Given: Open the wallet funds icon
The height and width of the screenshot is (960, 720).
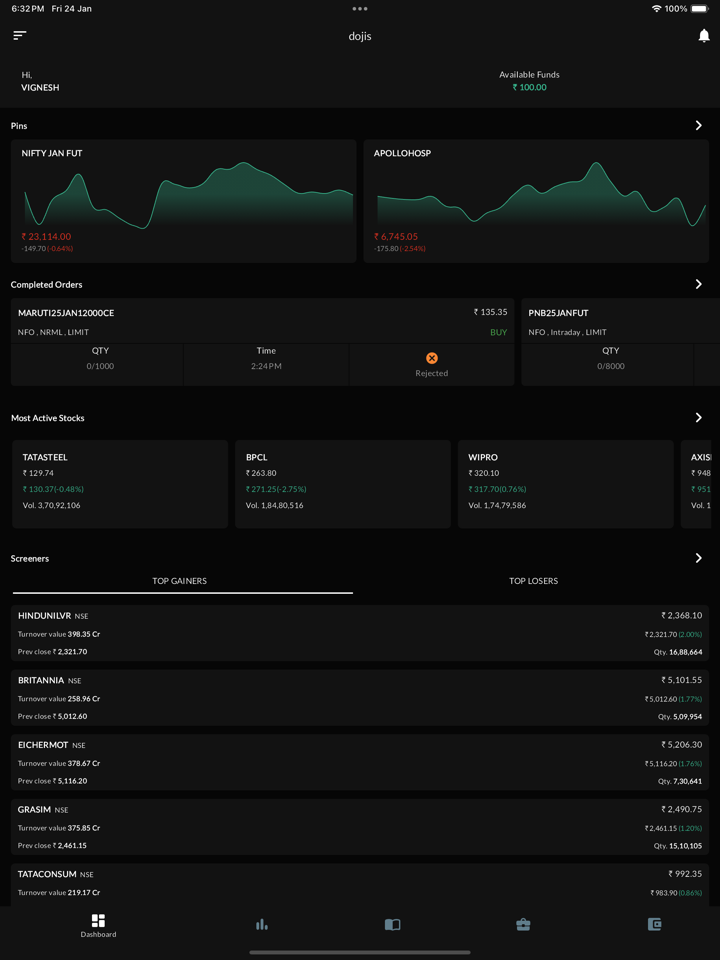Looking at the screenshot, I should [654, 925].
